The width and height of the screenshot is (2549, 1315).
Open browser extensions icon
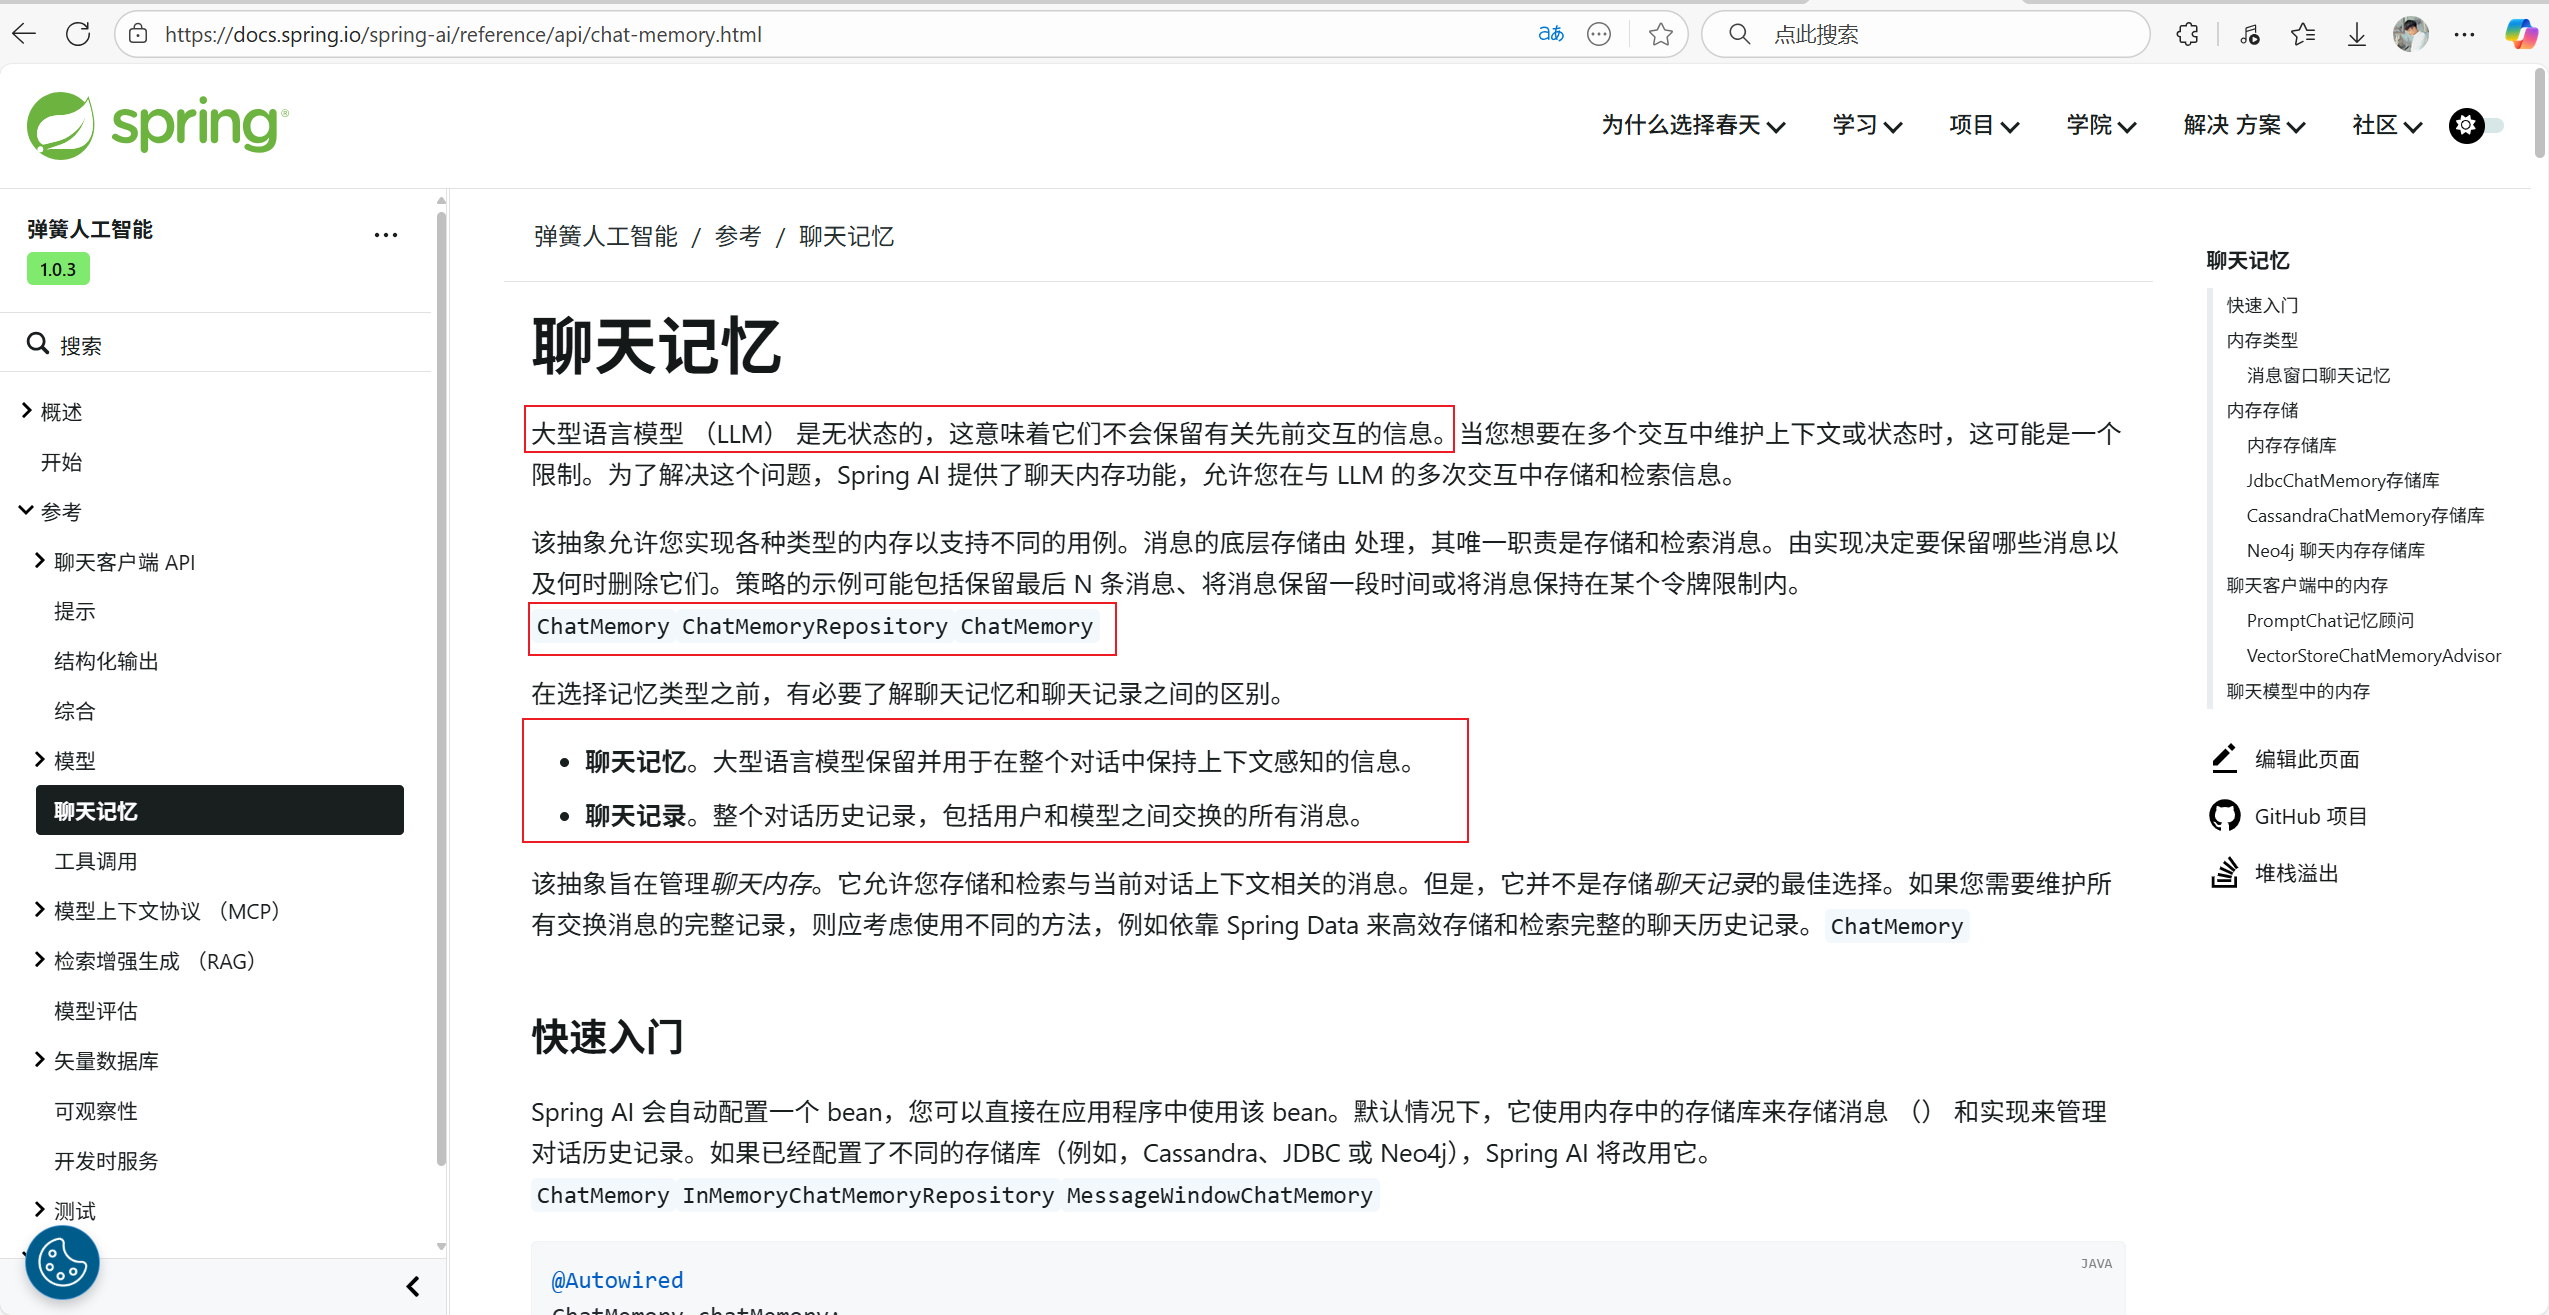click(2187, 34)
